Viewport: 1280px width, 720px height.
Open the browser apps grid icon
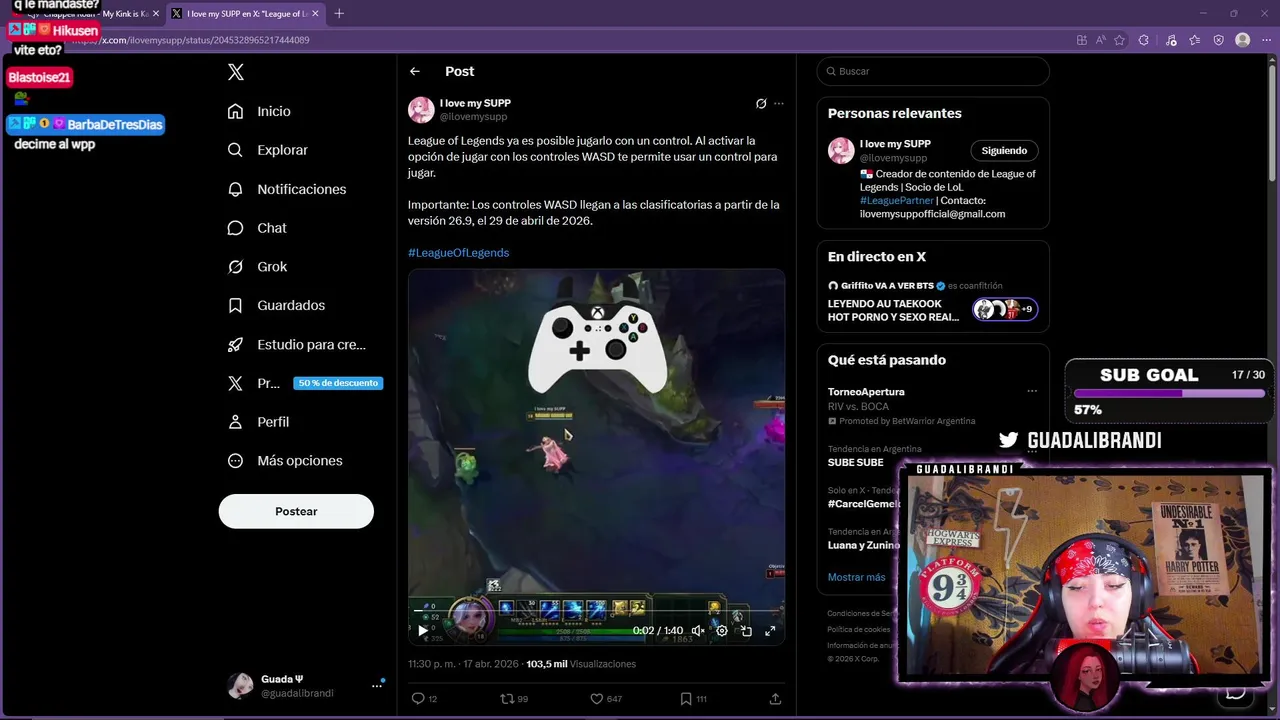tap(1081, 40)
